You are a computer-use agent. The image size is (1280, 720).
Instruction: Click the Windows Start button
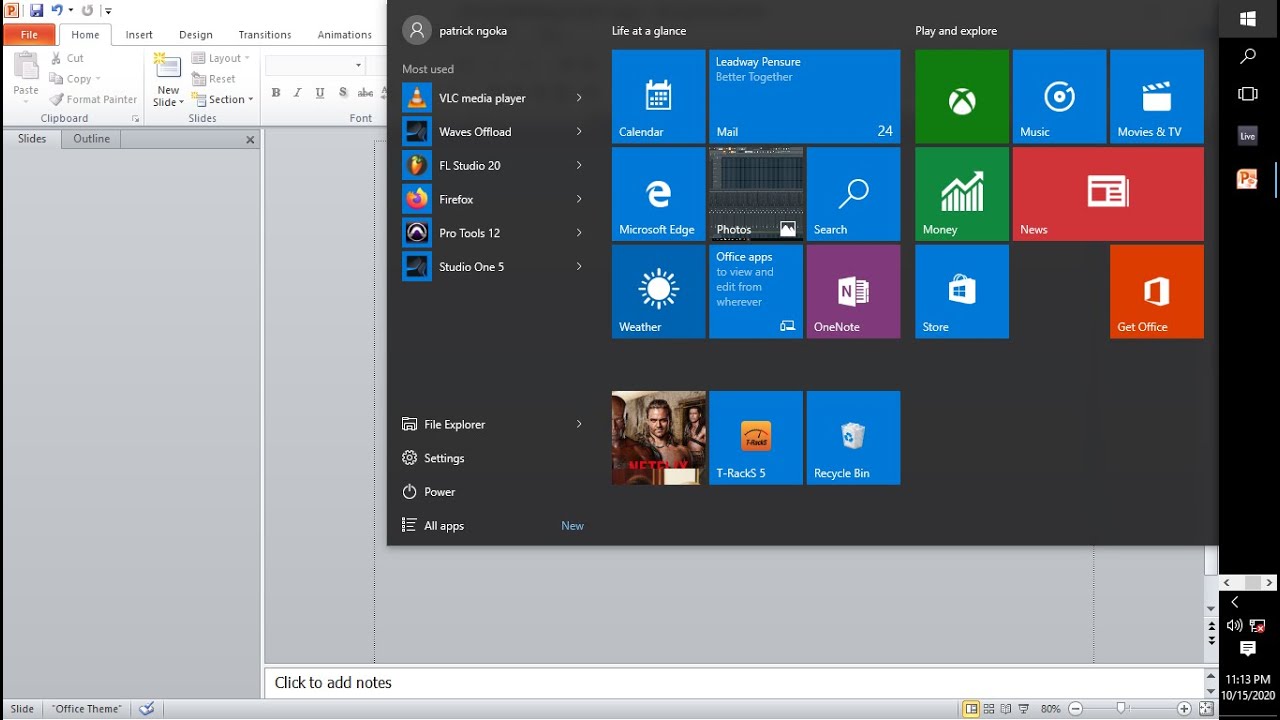point(1248,19)
